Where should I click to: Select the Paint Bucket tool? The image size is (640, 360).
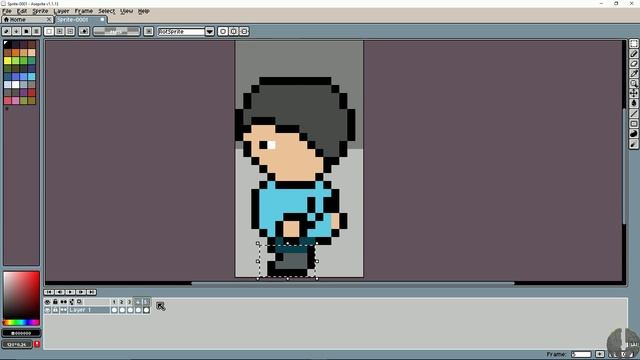[x=633, y=103]
